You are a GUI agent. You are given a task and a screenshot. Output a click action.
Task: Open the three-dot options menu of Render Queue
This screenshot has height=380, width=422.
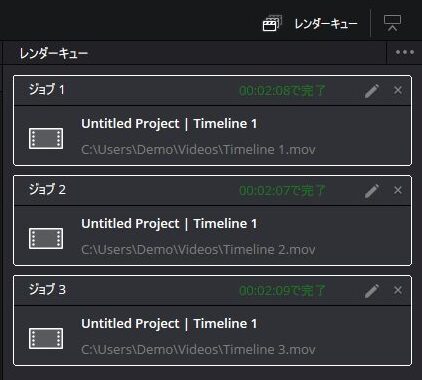coord(405,52)
